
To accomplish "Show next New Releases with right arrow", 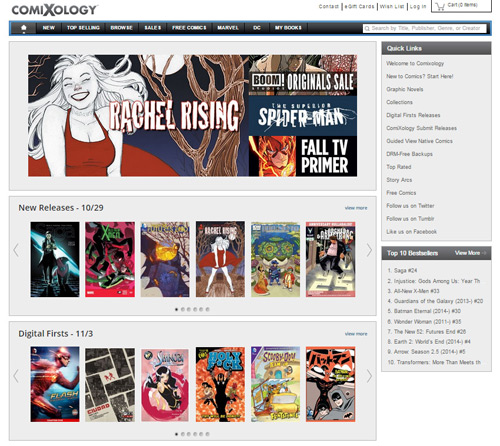I will click(x=369, y=250).
